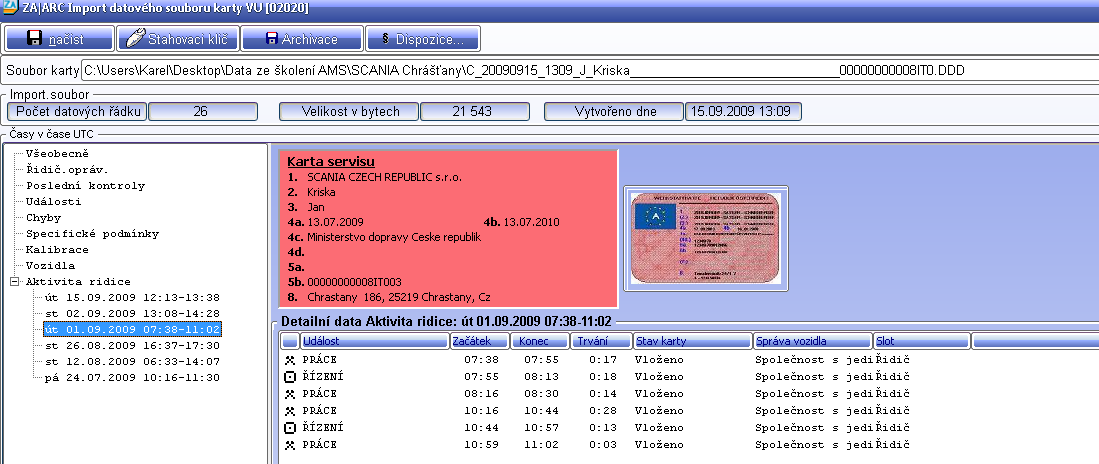Viewport: 1099px width, 464px height.
Task: Click the work icon in the 08:16 PRÁCE row
Action: [x=289, y=394]
